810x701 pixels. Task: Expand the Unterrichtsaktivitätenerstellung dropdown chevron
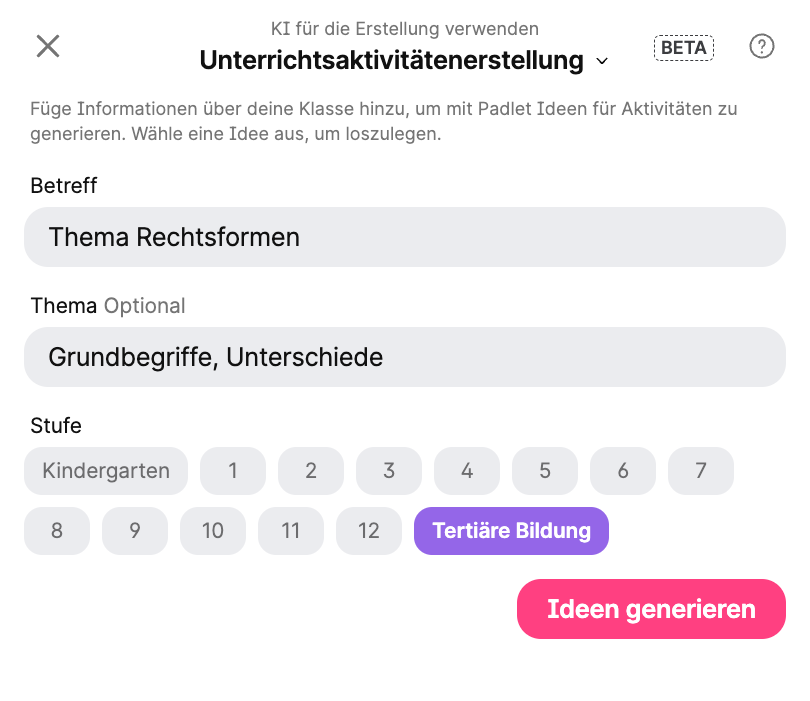coord(602,61)
